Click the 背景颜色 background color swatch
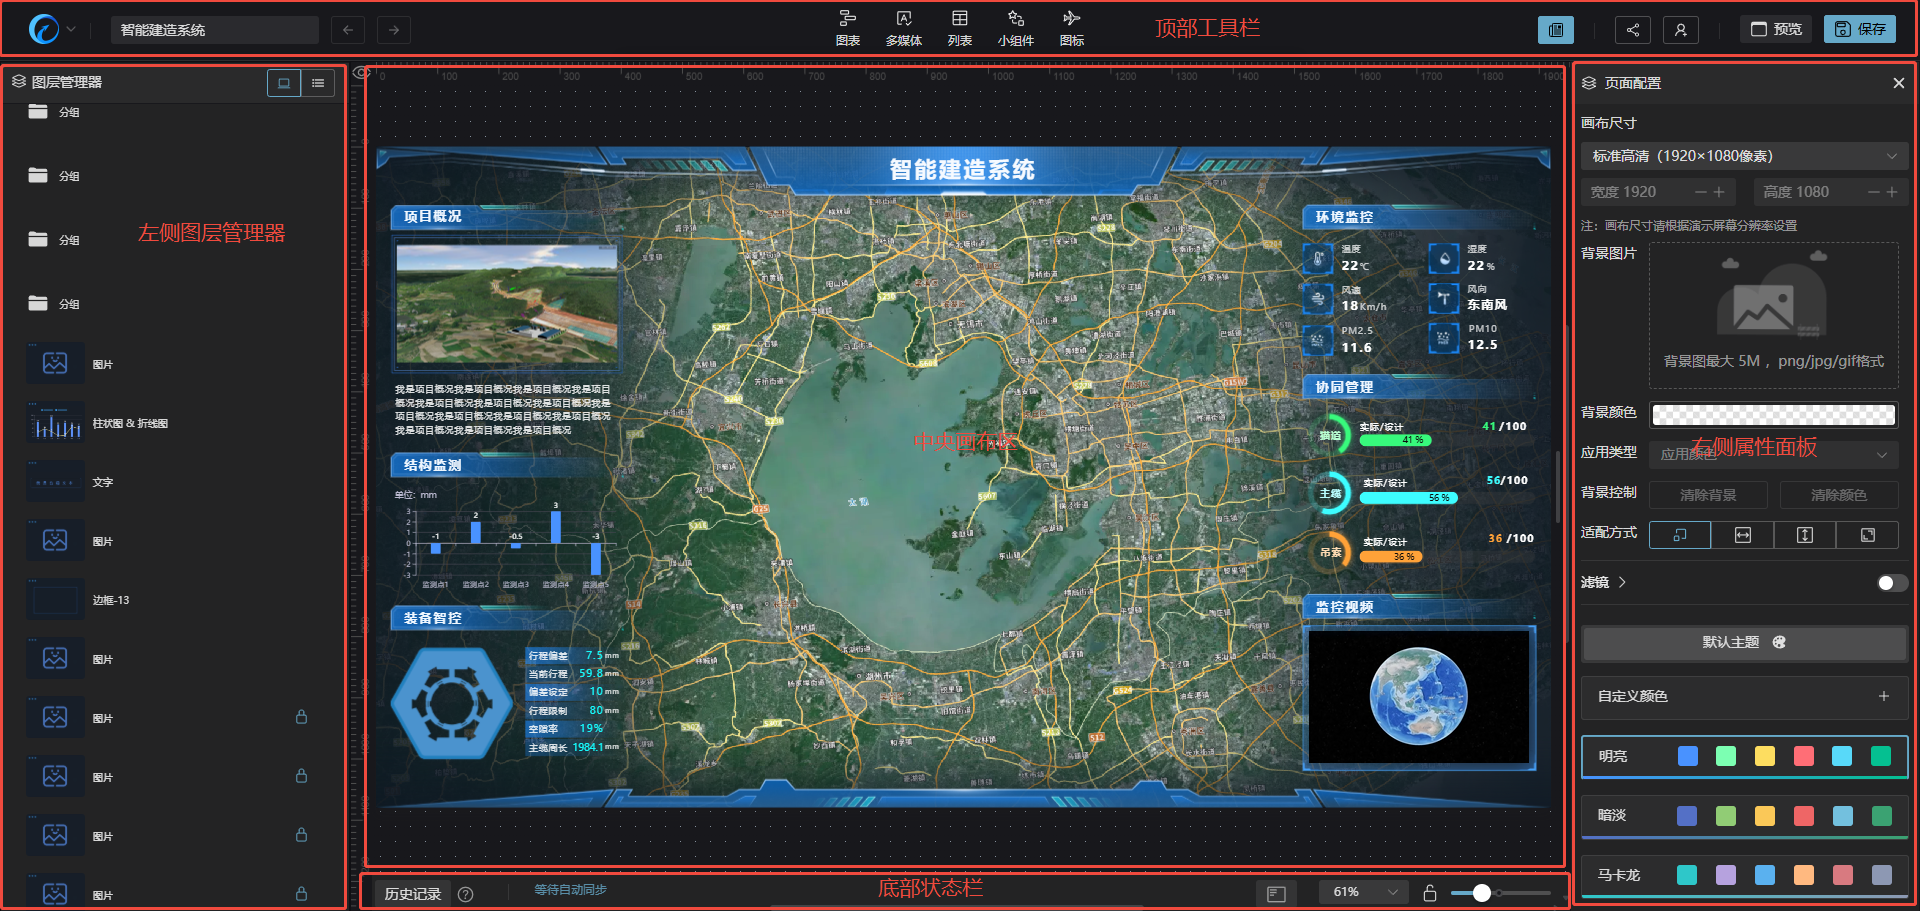1920x911 pixels. (1773, 414)
